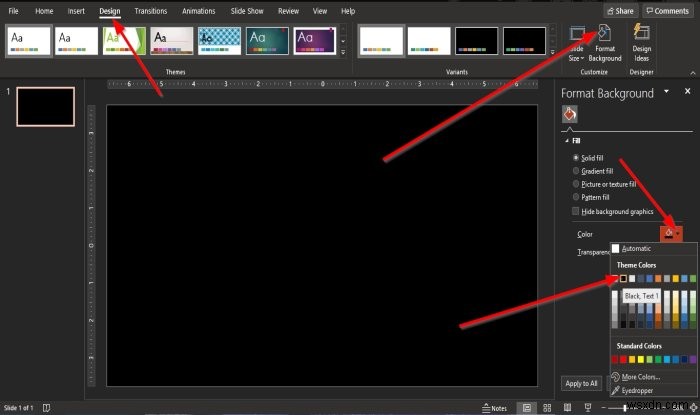Viewport: 700px width, 415px height.
Task: Toggle the Notes pane
Action: point(495,408)
